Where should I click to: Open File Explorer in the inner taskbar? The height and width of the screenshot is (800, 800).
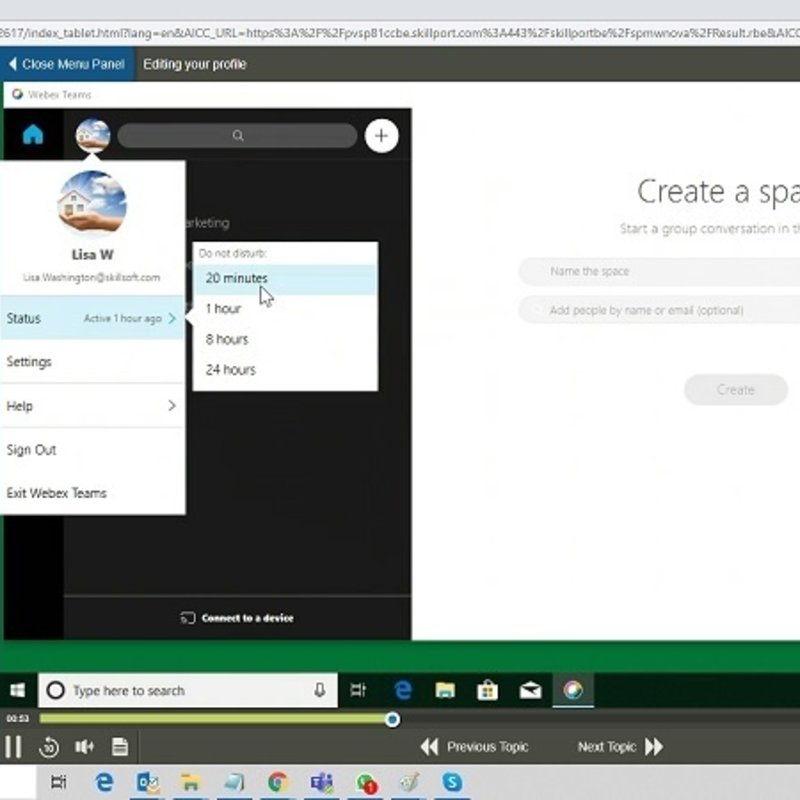coord(445,690)
